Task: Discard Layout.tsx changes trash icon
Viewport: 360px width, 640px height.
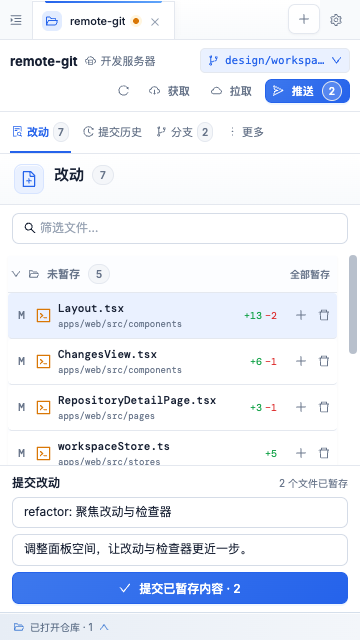Action: (324, 315)
